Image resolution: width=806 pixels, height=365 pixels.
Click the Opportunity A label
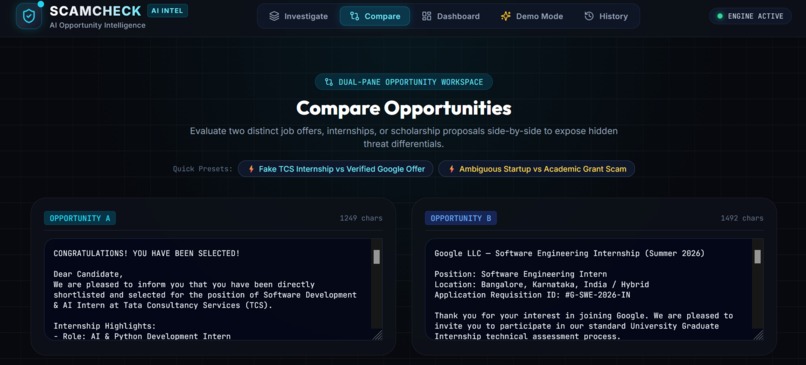(80, 218)
